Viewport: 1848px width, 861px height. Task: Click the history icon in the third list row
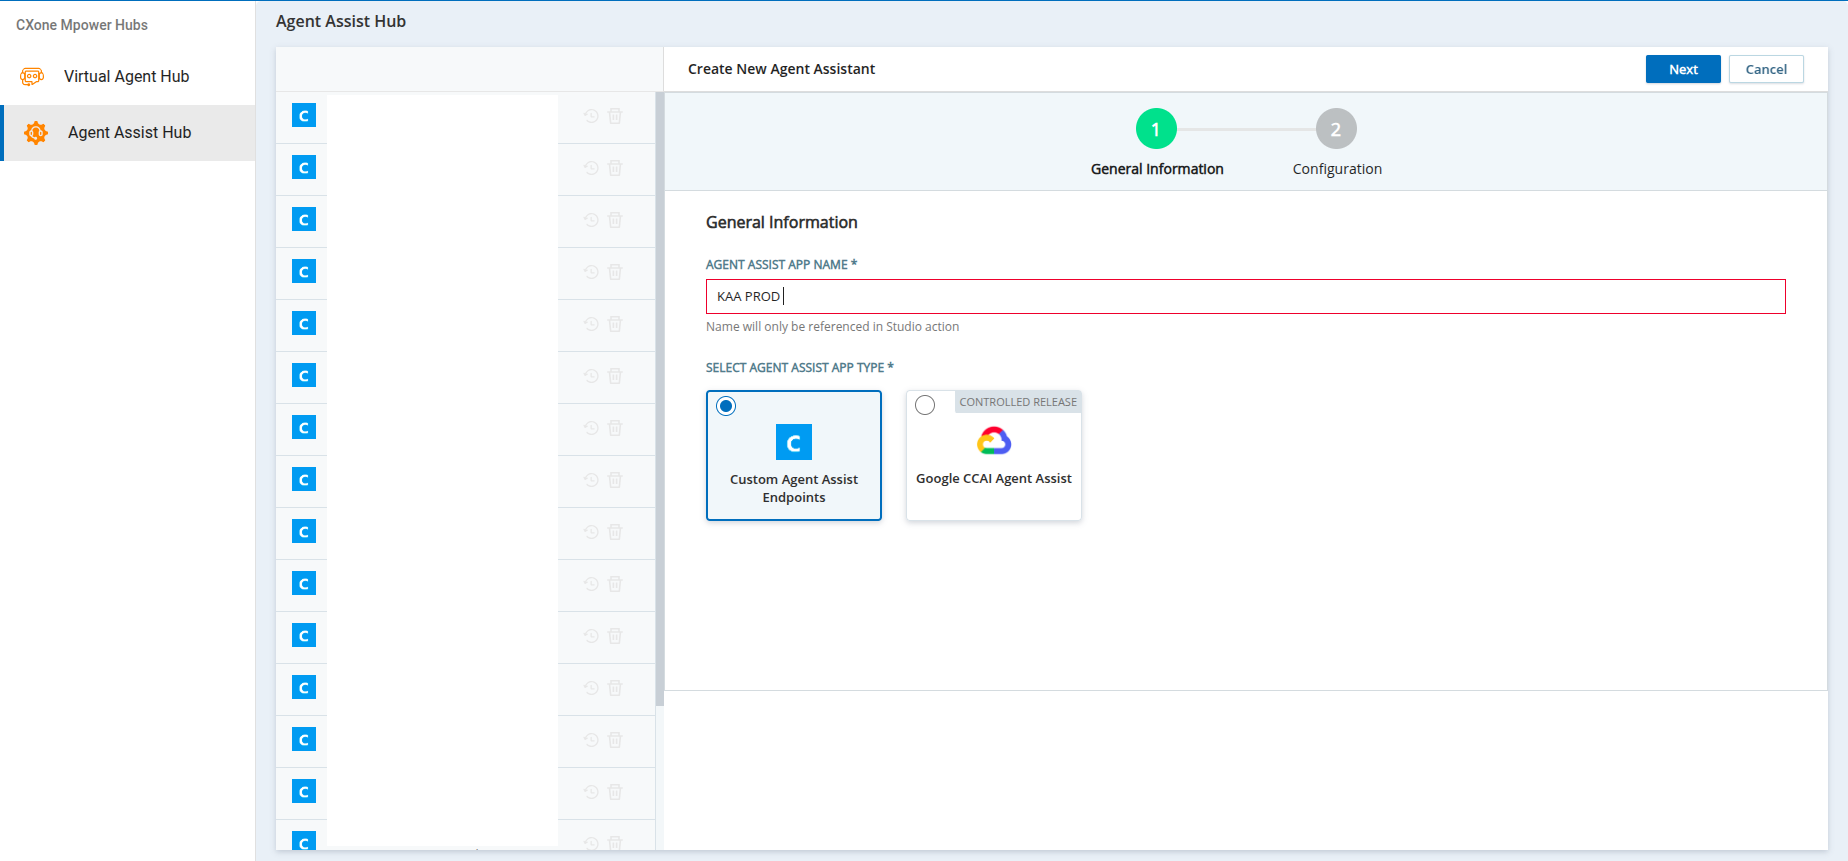point(591,220)
